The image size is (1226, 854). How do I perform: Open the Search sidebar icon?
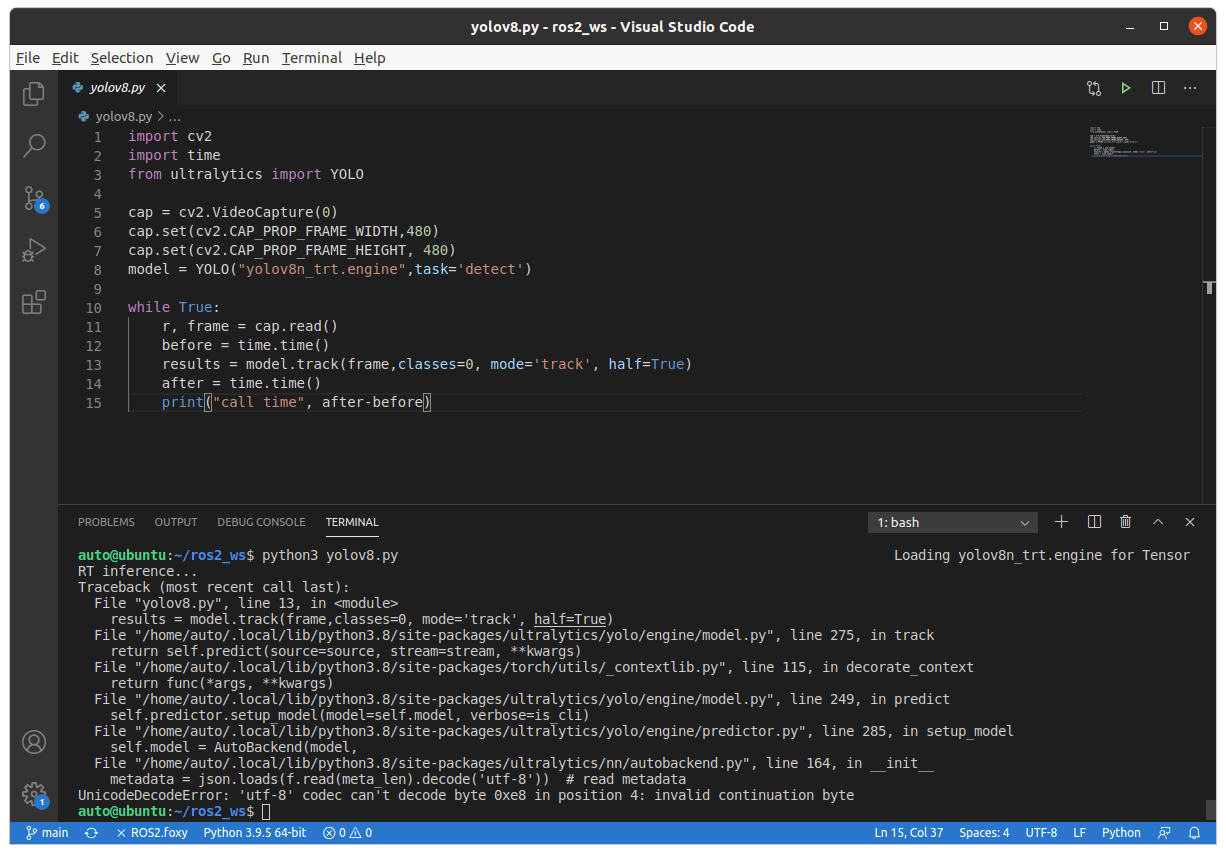33,145
